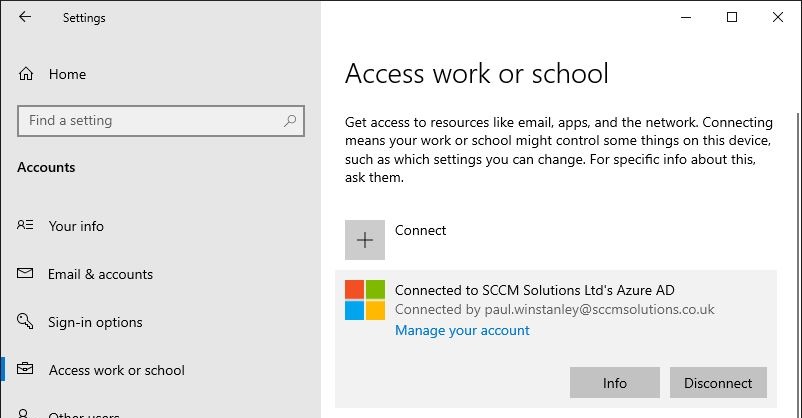
Task: Click the Info button
Action: click(614, 383)
